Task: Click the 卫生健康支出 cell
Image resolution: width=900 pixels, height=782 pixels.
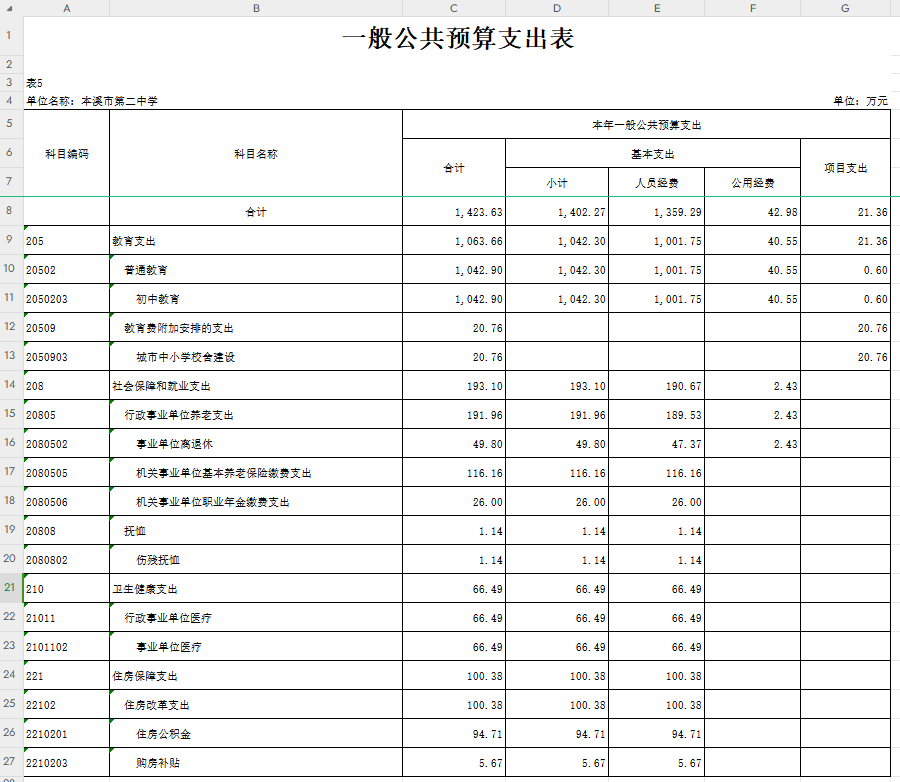Action: [256, 589]
